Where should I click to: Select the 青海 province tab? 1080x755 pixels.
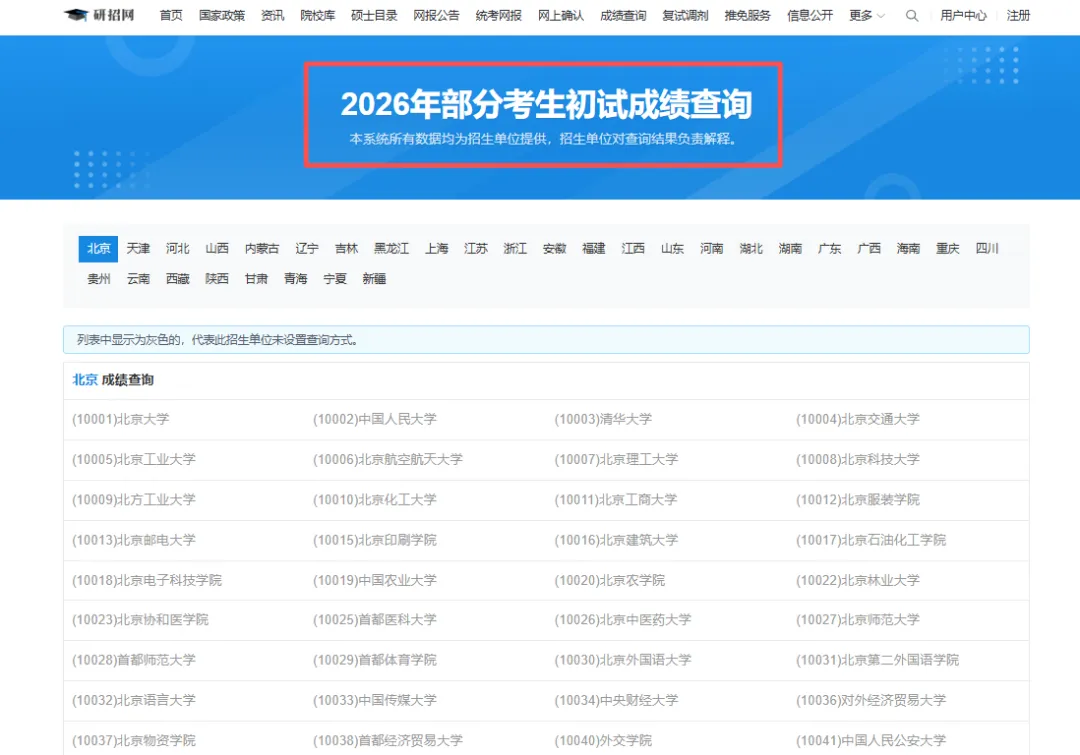click(x=295, y=279)
